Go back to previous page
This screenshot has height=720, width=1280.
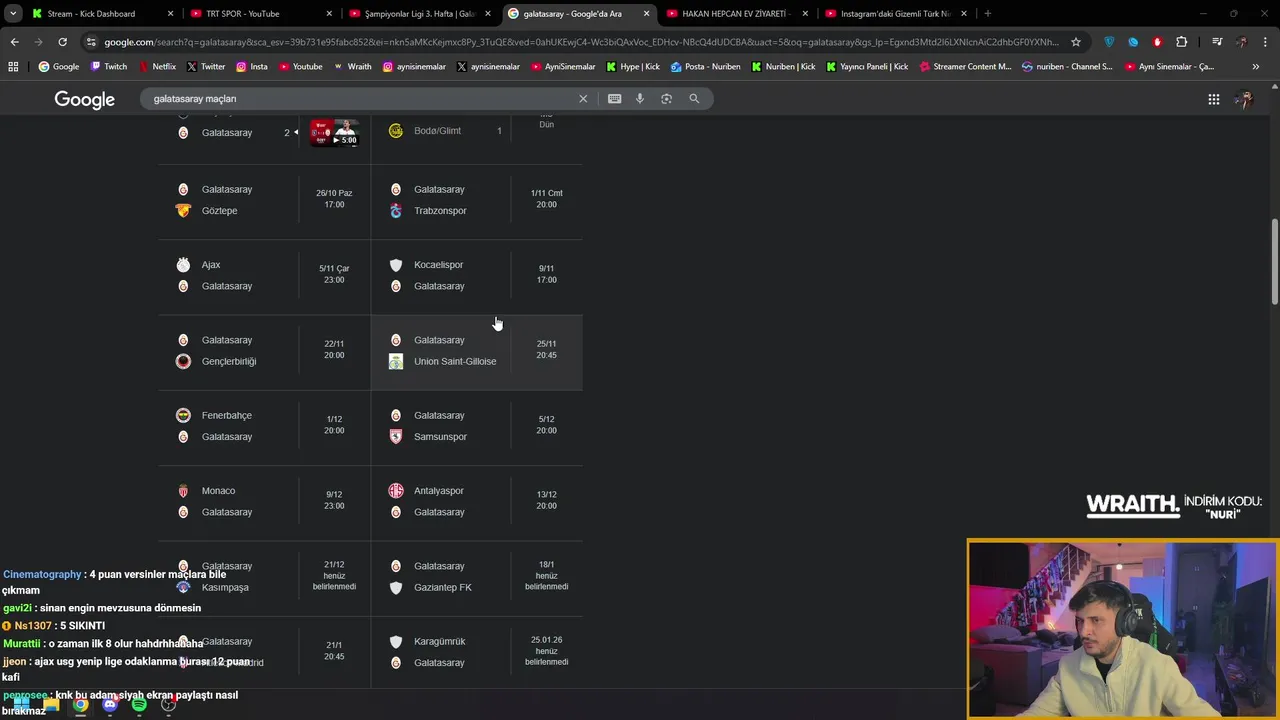14,42
